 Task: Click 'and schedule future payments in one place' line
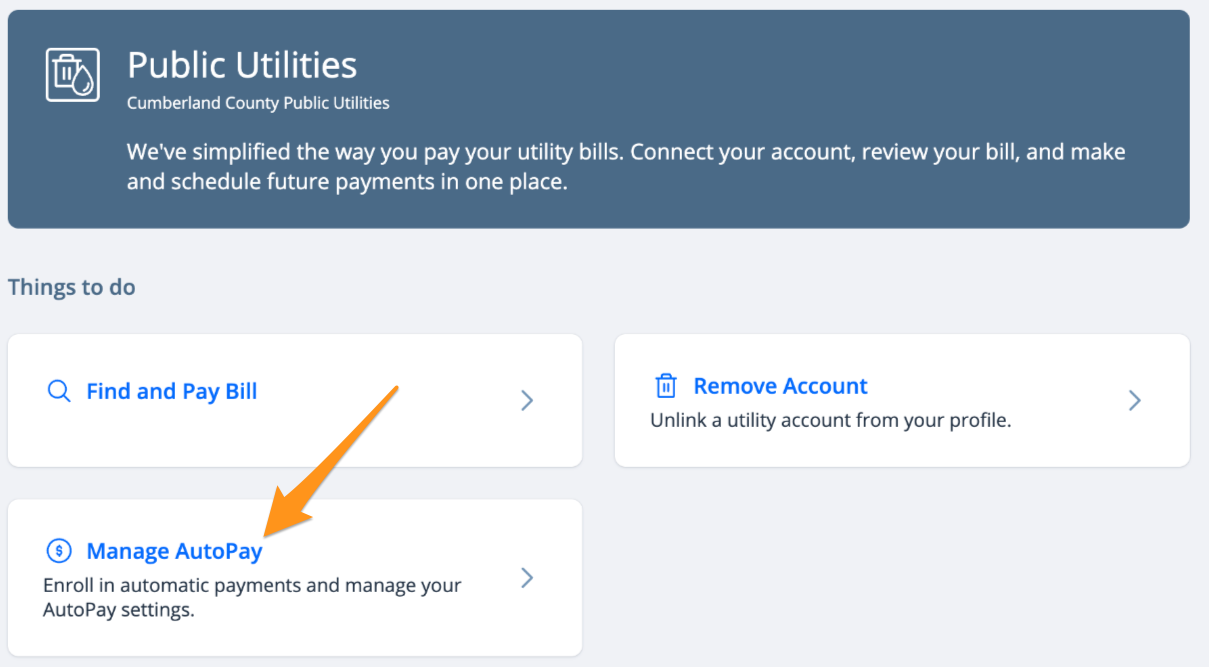click(347, 183)
